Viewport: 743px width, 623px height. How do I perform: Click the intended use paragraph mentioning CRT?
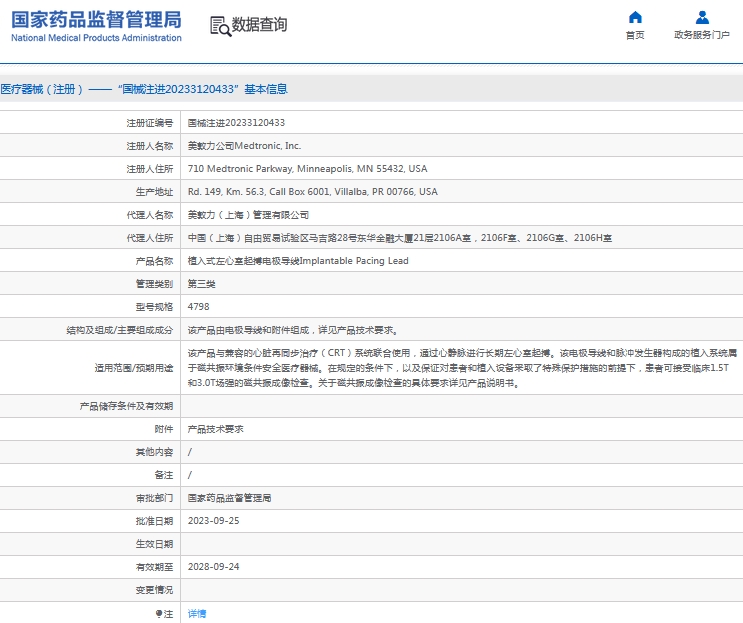pos(462,368)
